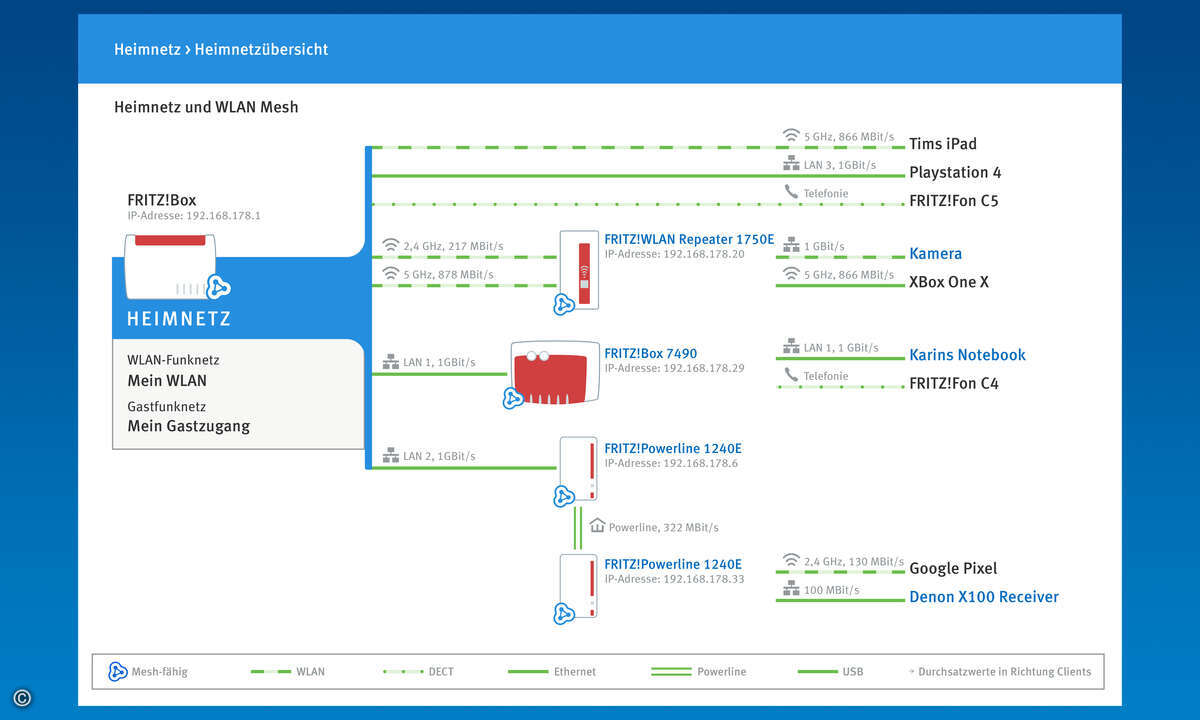Click the mesh badge on the main FRITZ!Box
Screen dimensions: 1200x720
pyautogui.click(x=218, y=287)
